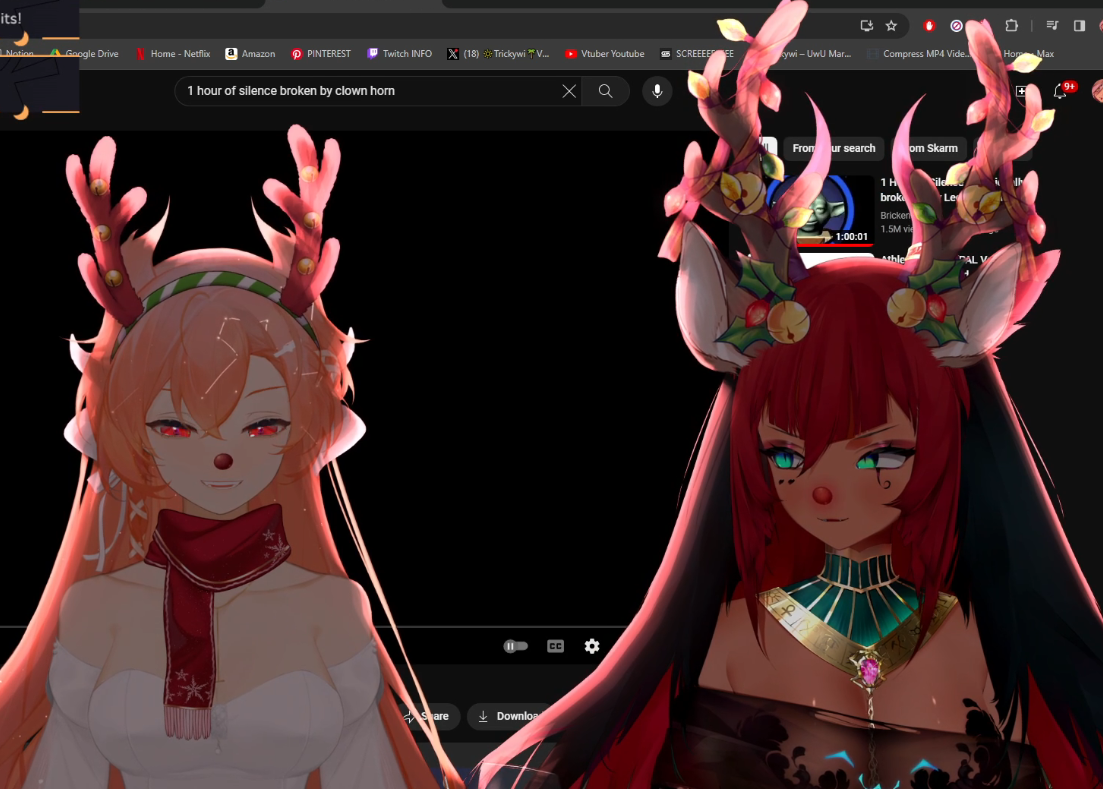Screen dimensions: 1103x789
Task: Open the Vtuber Youtube bookmark
Action: click(605, 53)
